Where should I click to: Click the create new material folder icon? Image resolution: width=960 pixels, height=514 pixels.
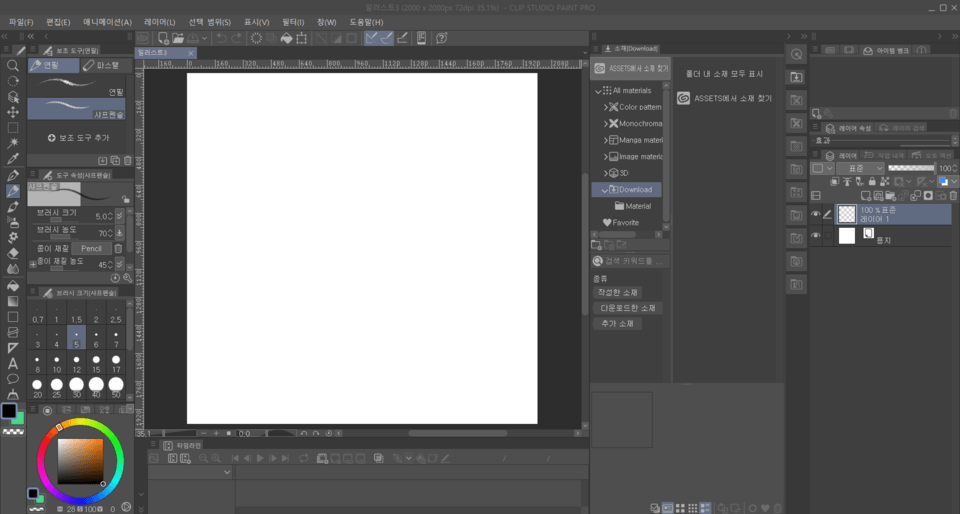pos(596,245)
